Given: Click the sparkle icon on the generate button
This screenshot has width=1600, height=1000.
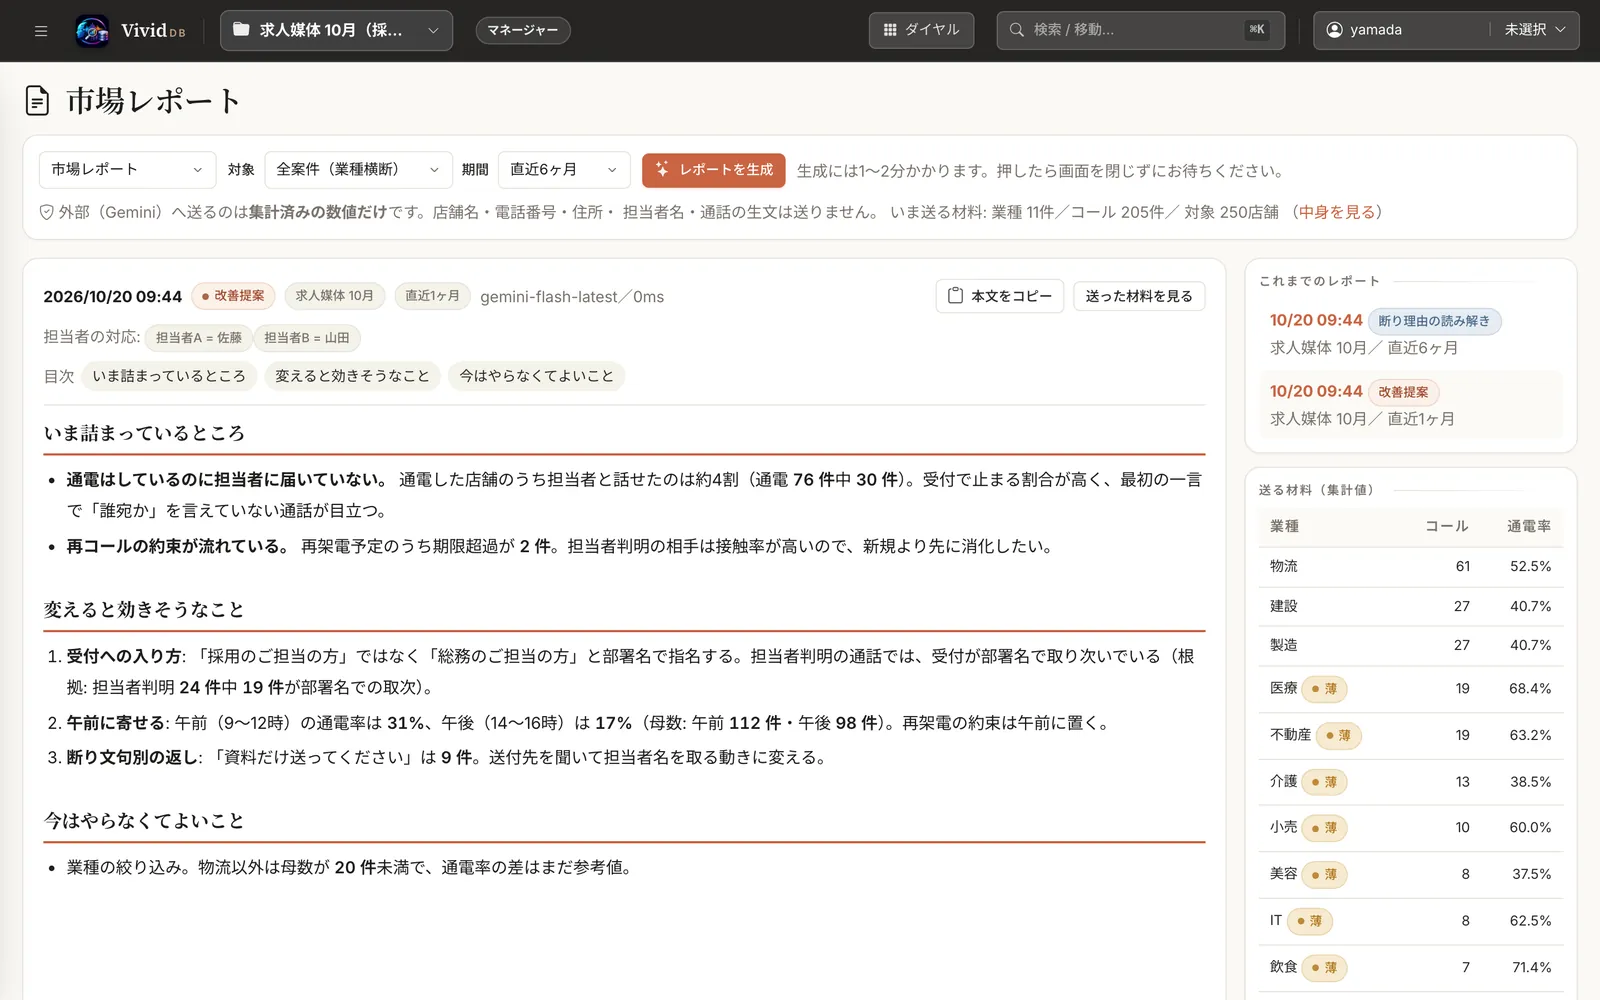Looking at the screenshot, I should point(662,170).
